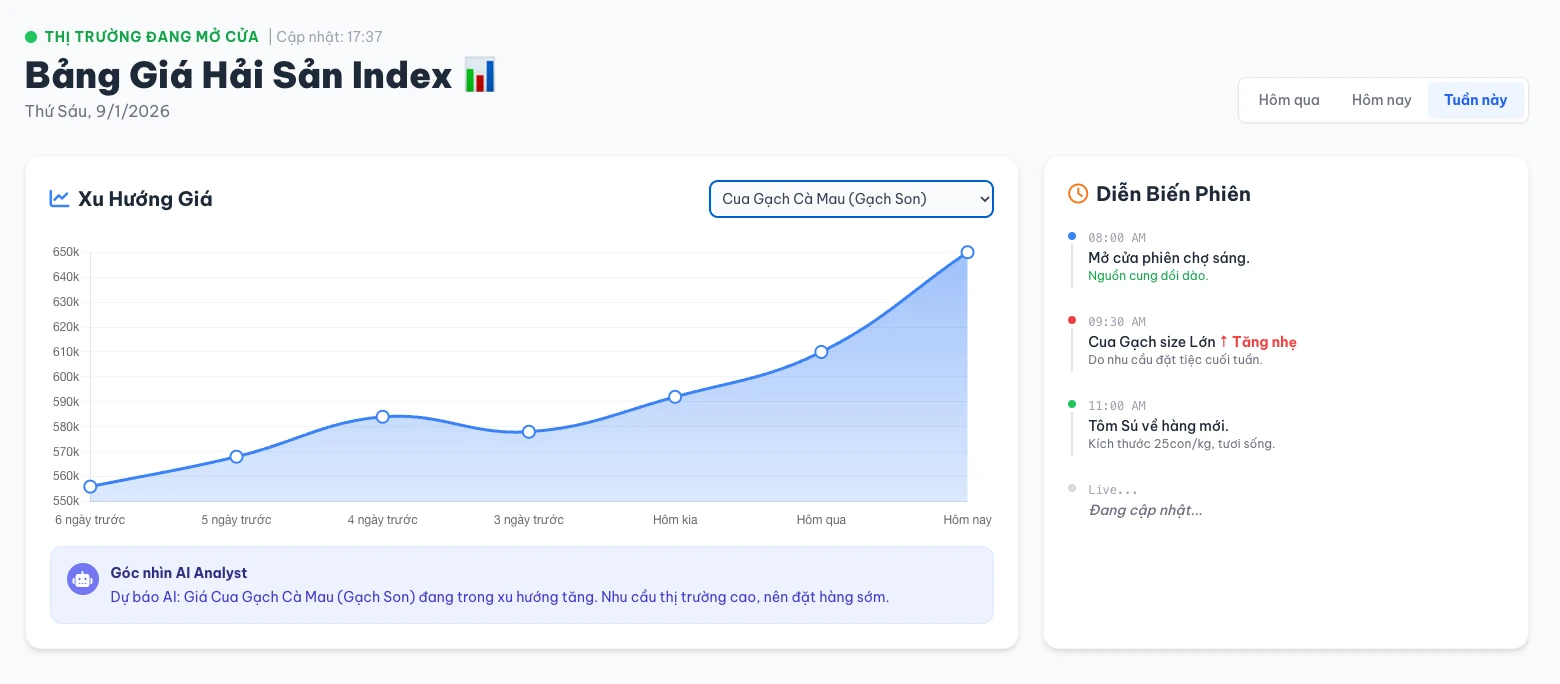Viewport: 1560px width, 684px height.
Task: Select the 6 ngày trước chart point
Action: tap(90, 487)
